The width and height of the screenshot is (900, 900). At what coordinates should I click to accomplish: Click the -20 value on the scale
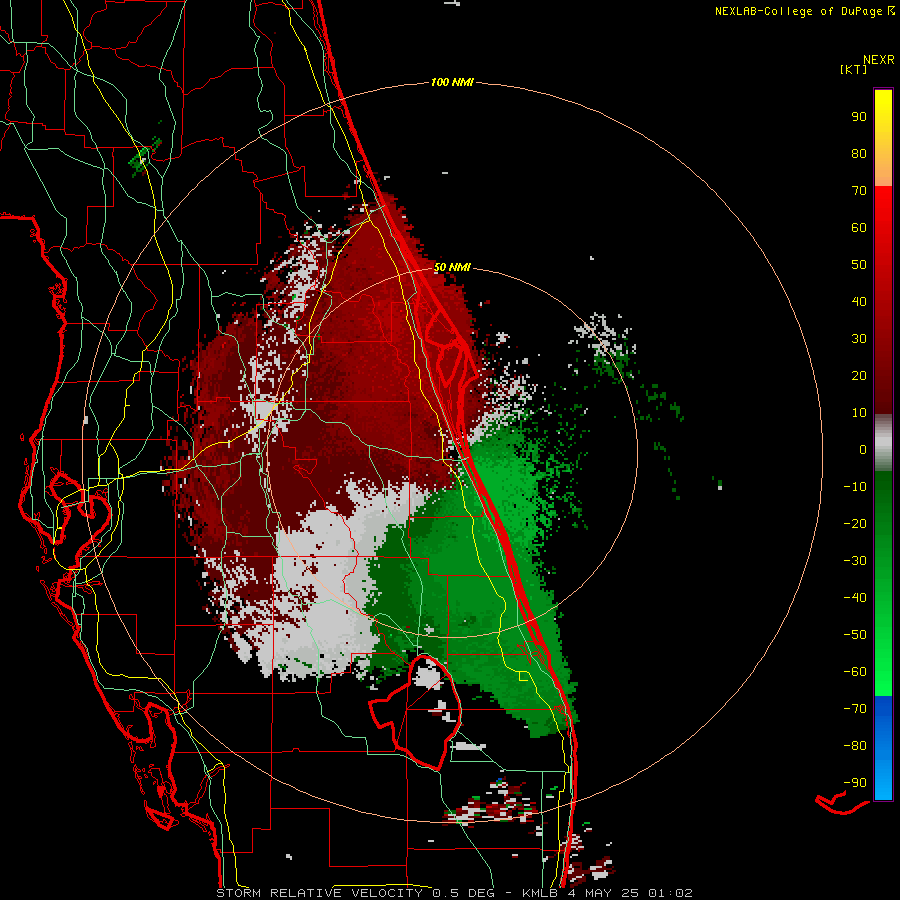tap(855, 523)
